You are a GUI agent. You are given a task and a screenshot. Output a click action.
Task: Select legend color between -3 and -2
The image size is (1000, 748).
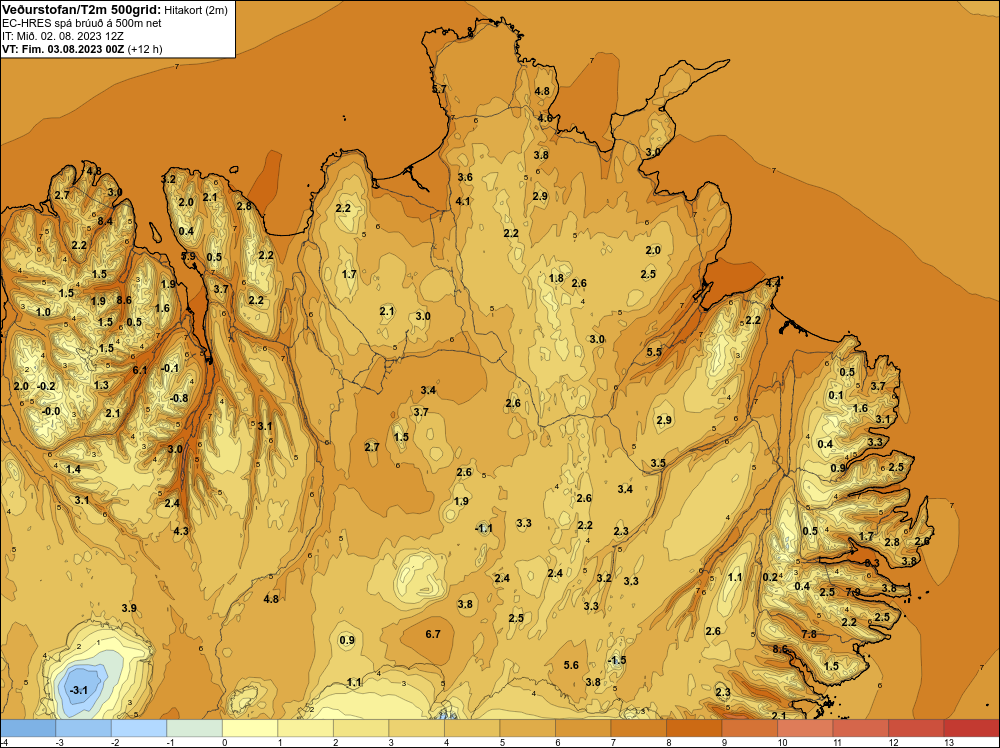click(x=84, y=728)
